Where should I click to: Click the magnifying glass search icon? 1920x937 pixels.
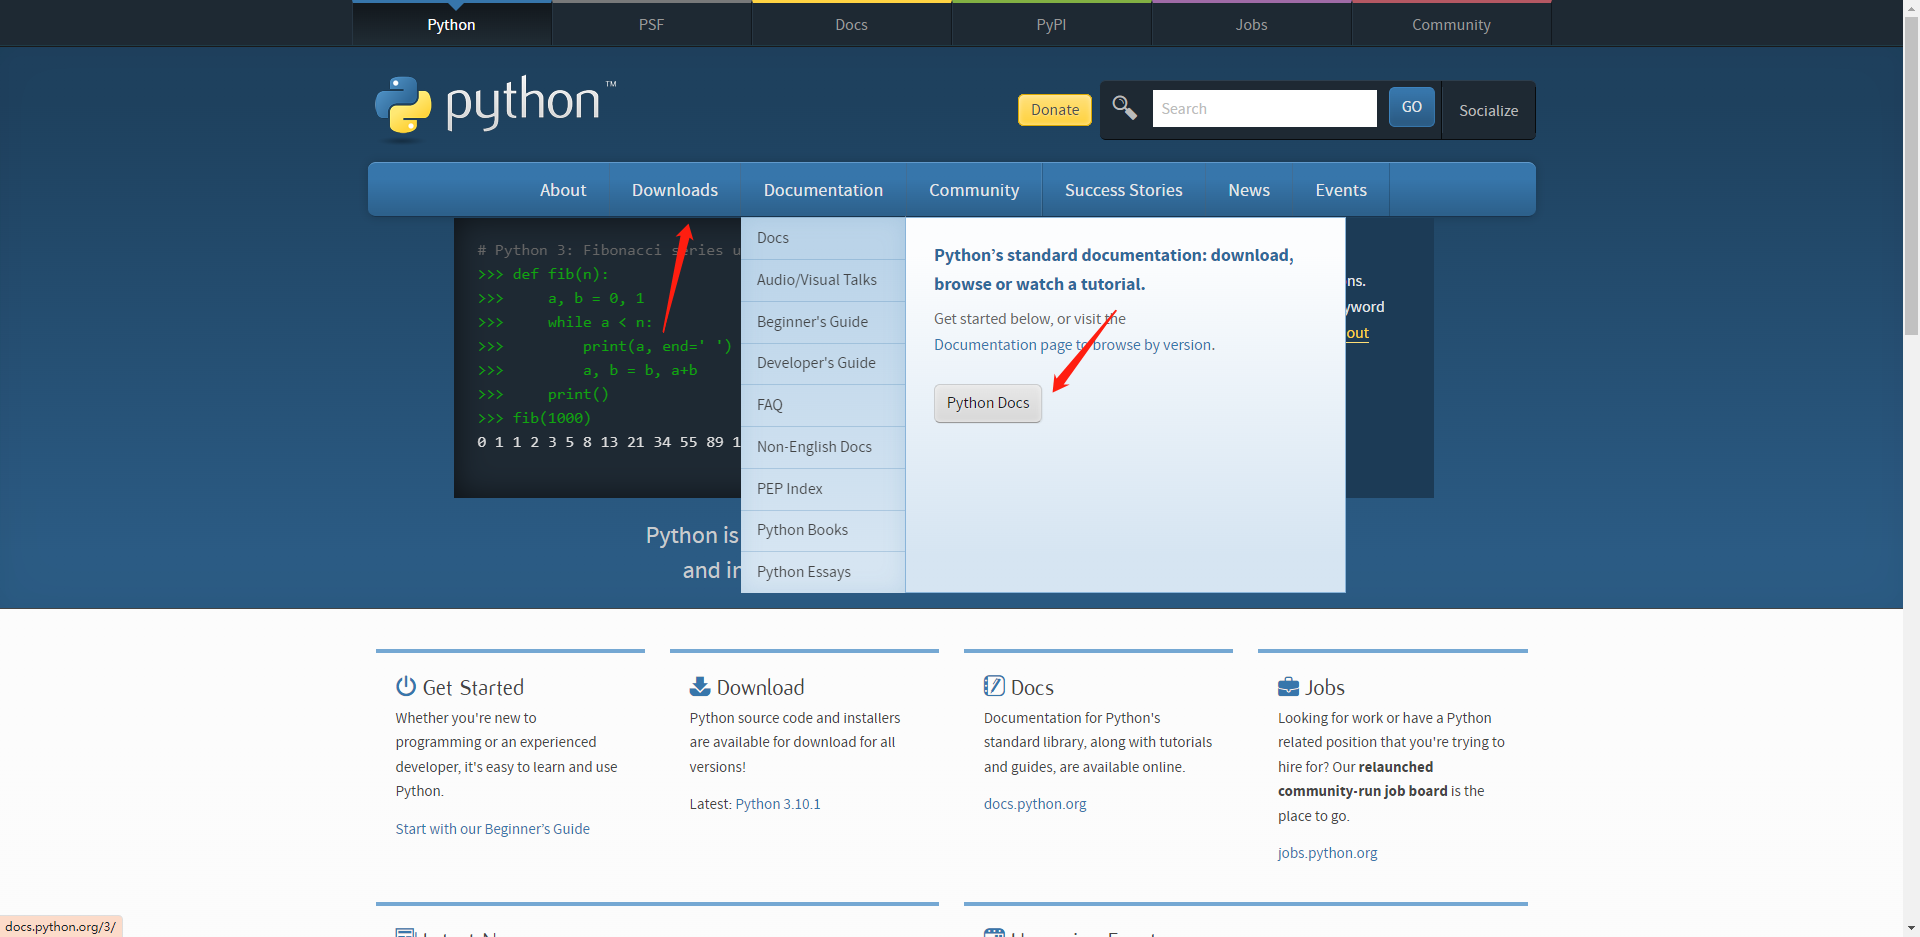tap(1124, 108)
